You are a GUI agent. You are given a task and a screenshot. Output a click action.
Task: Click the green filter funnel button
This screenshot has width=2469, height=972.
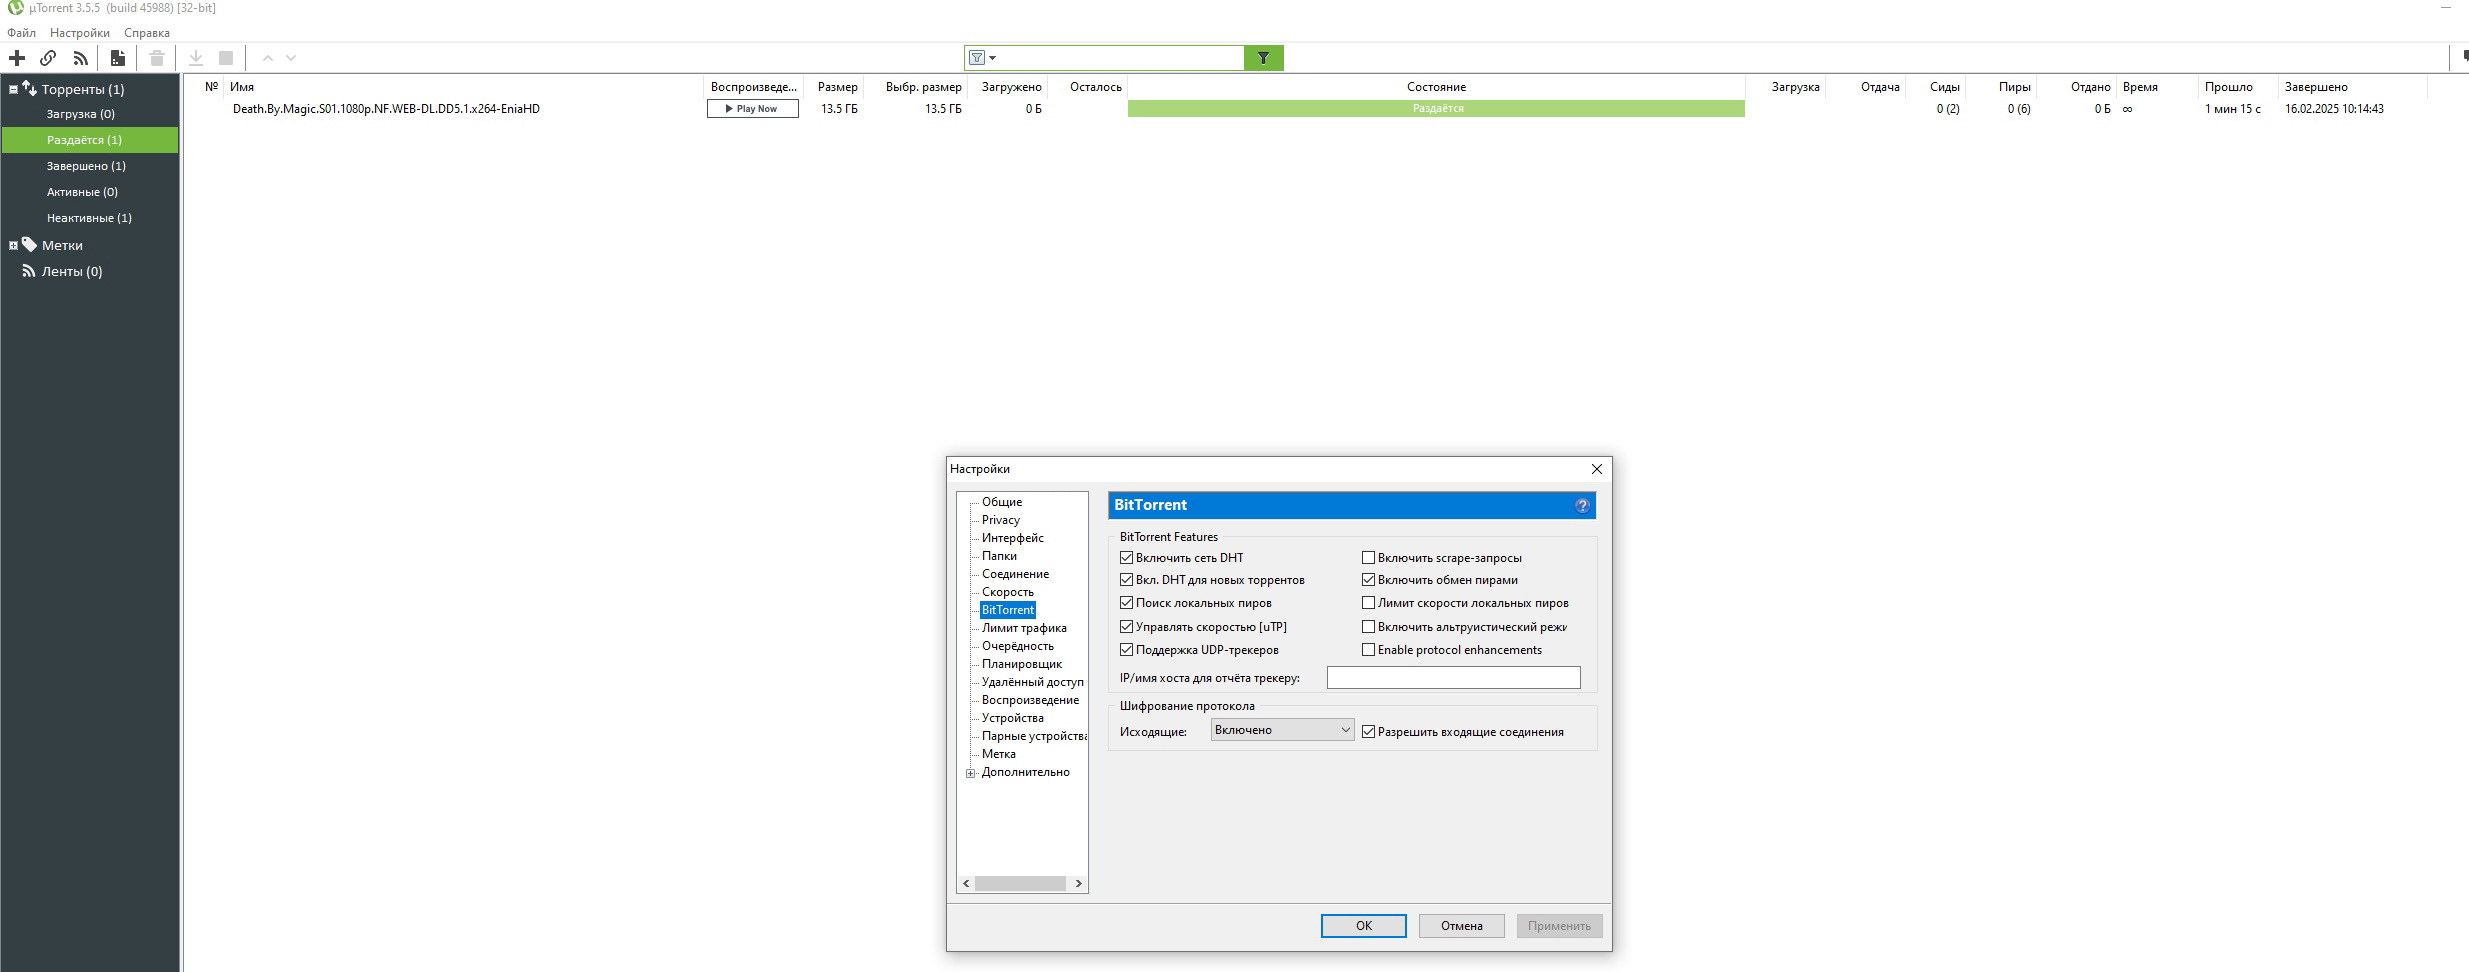(1264, 58)
